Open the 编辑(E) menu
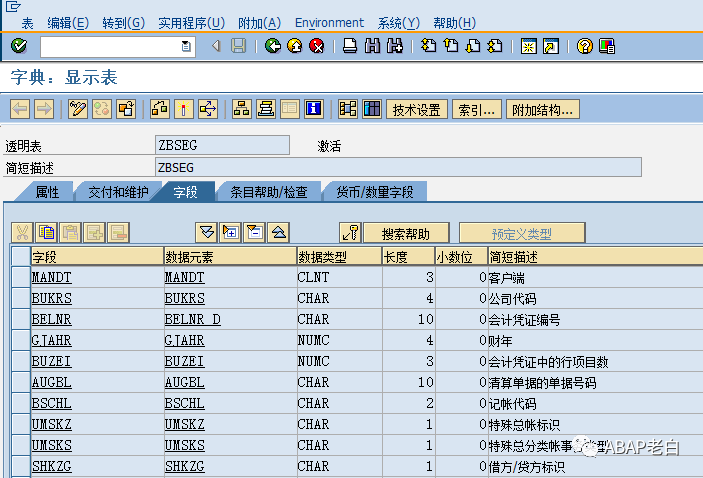The width and height of the screenshot is (703, 478). point(68,23)
